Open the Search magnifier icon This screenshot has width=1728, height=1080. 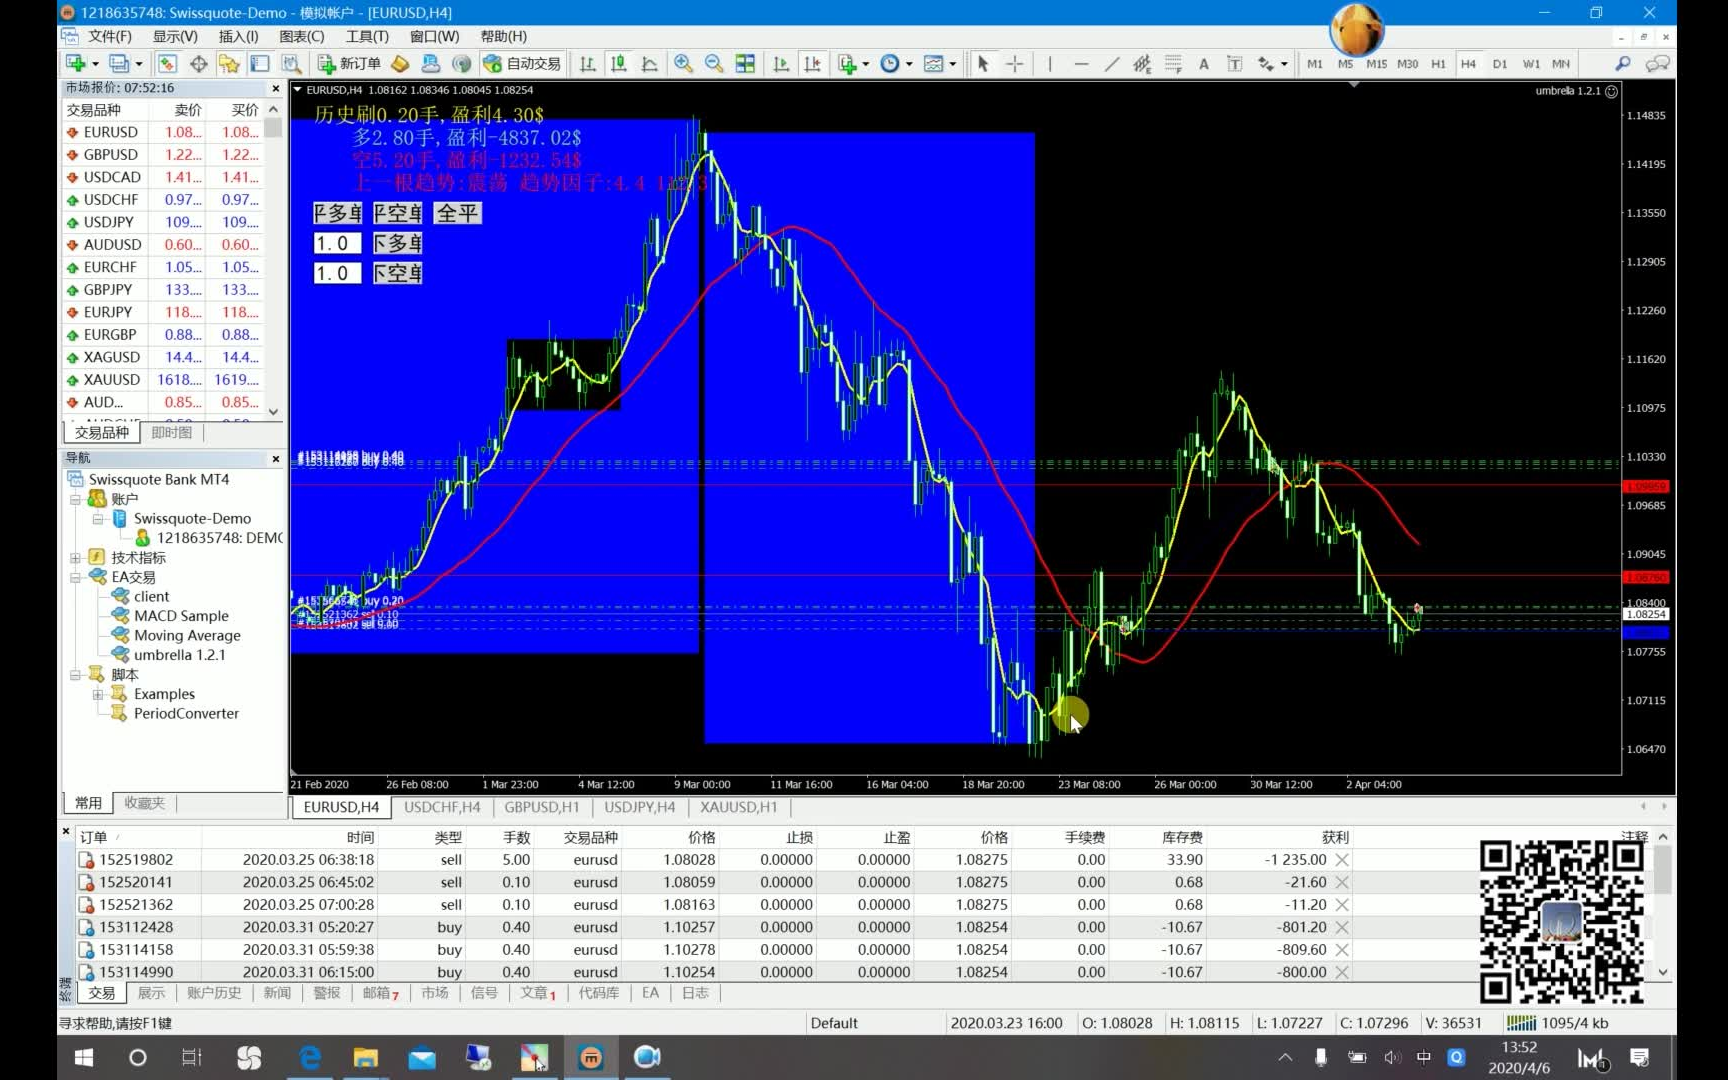click(x=1623, y=63)
